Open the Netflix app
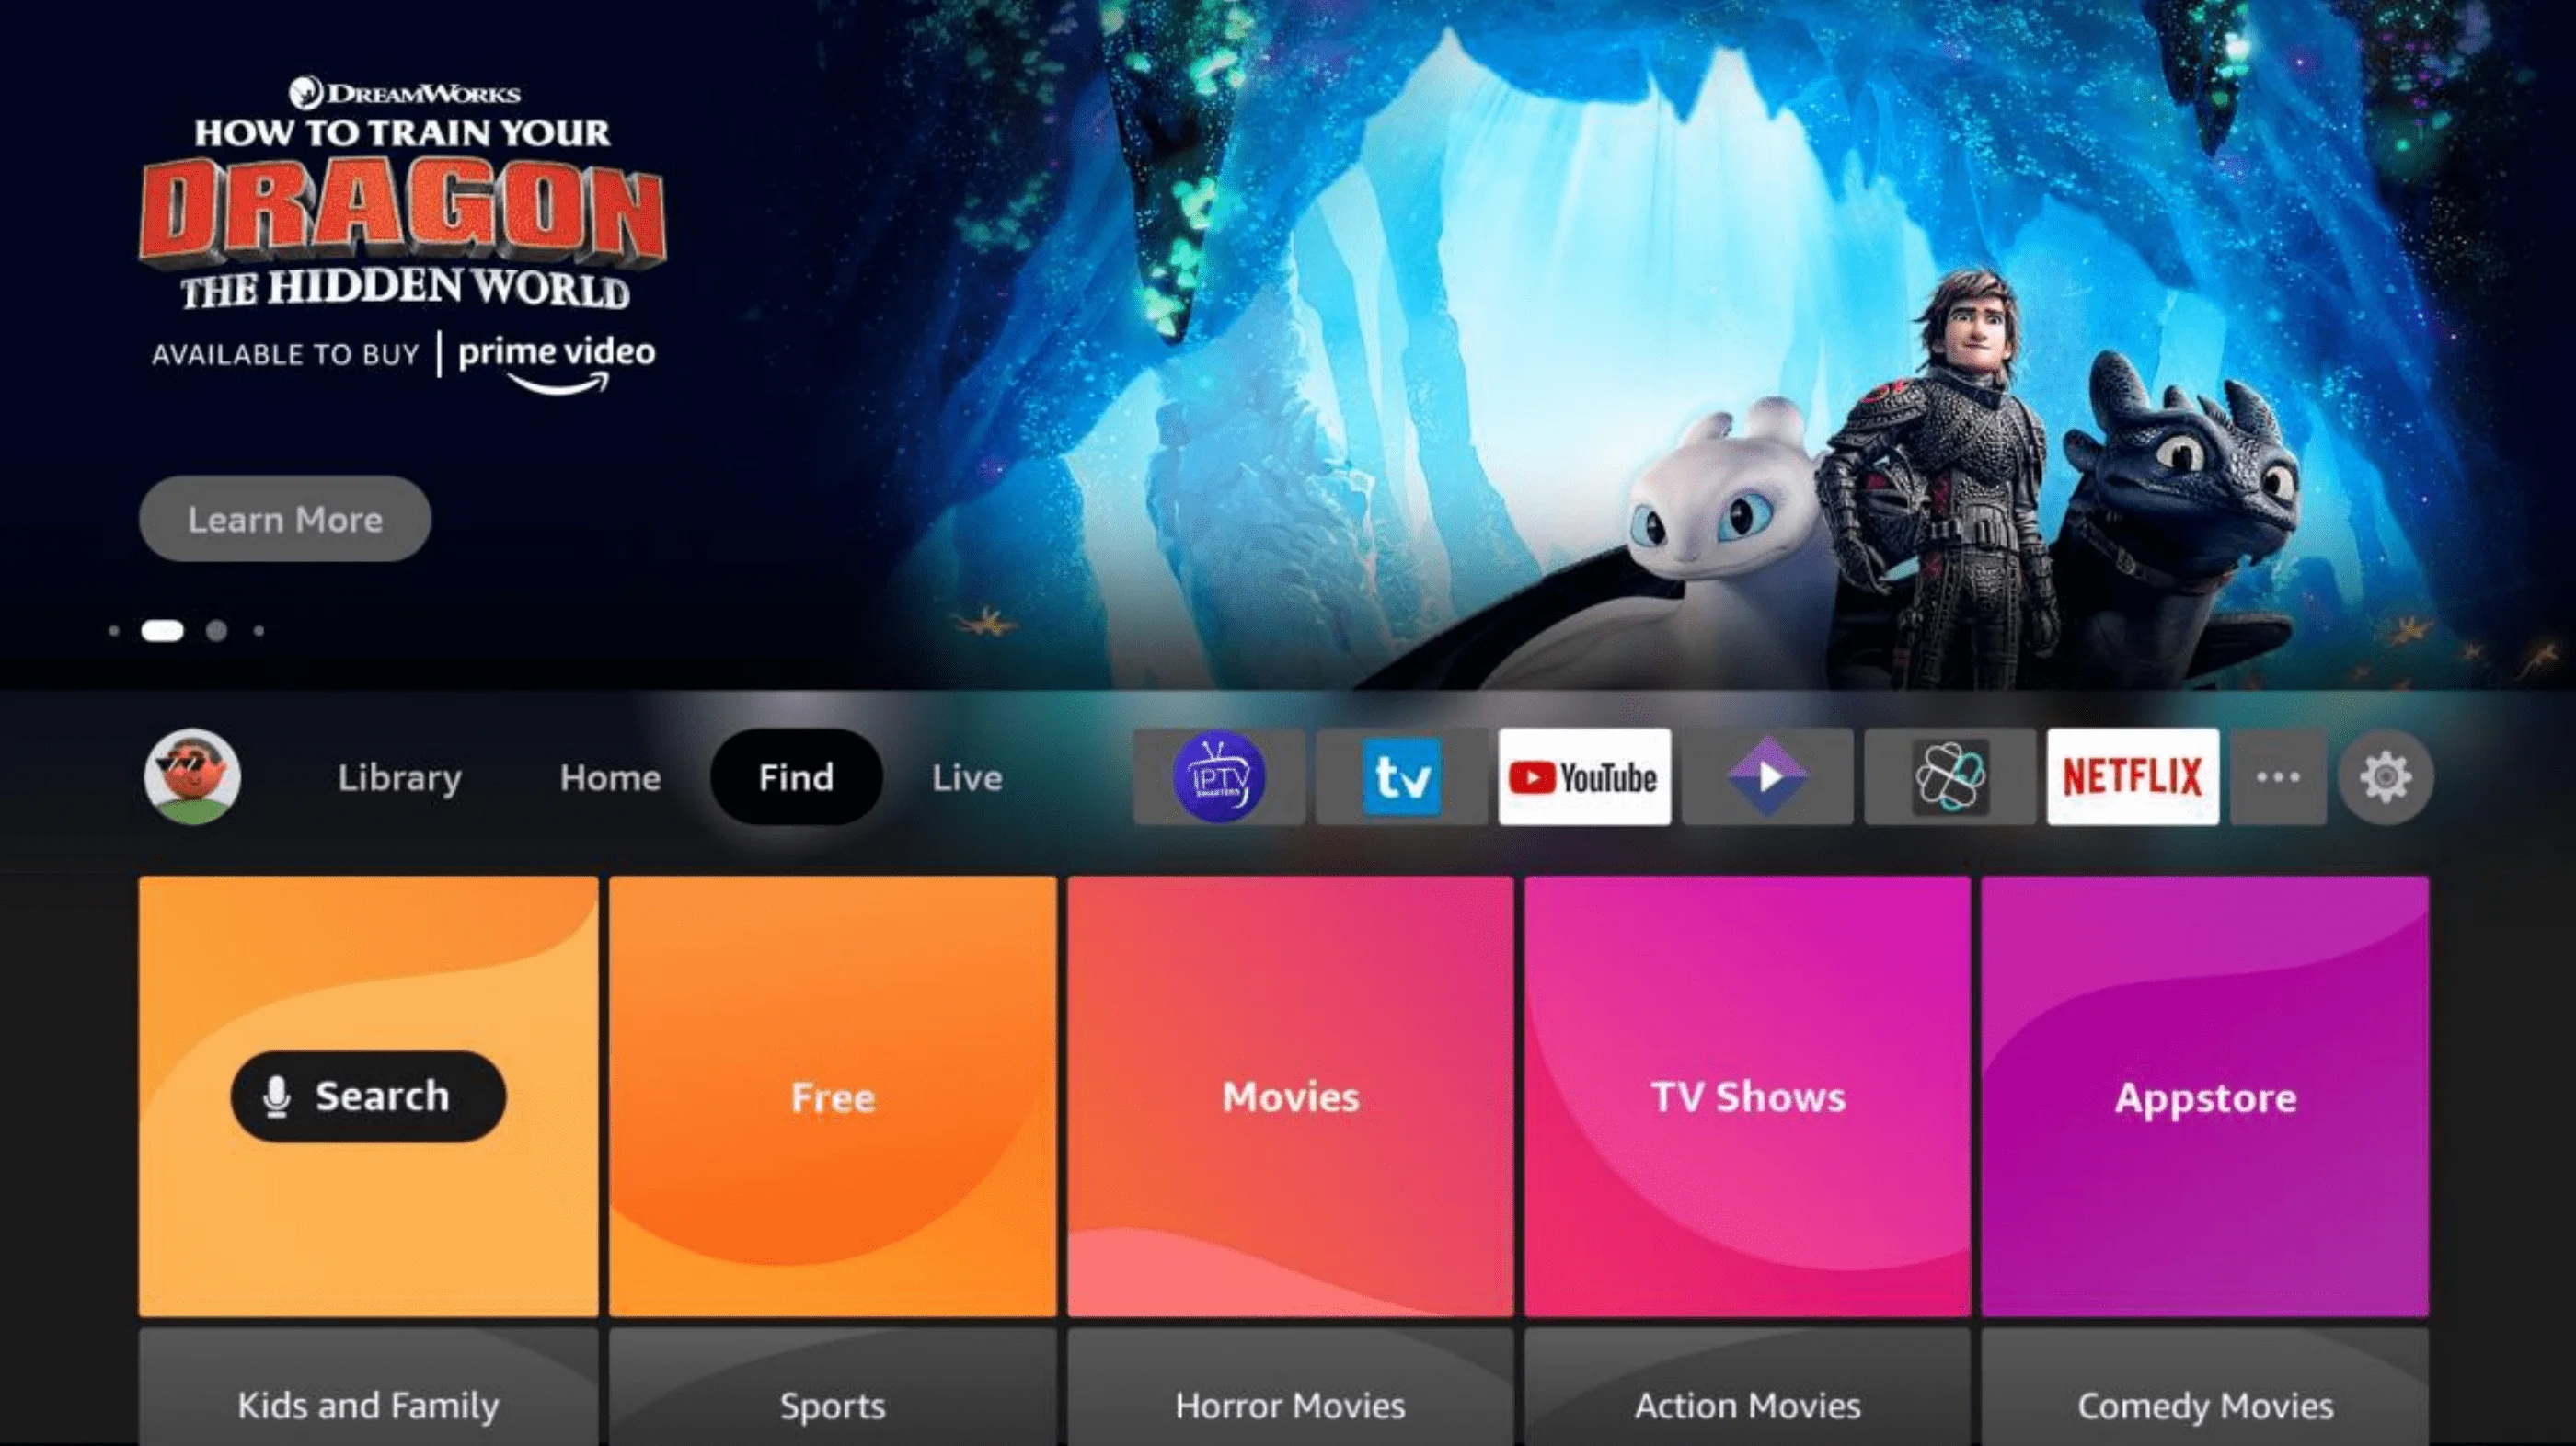Screen dimensions: 2576x1446 point(2130,777)
